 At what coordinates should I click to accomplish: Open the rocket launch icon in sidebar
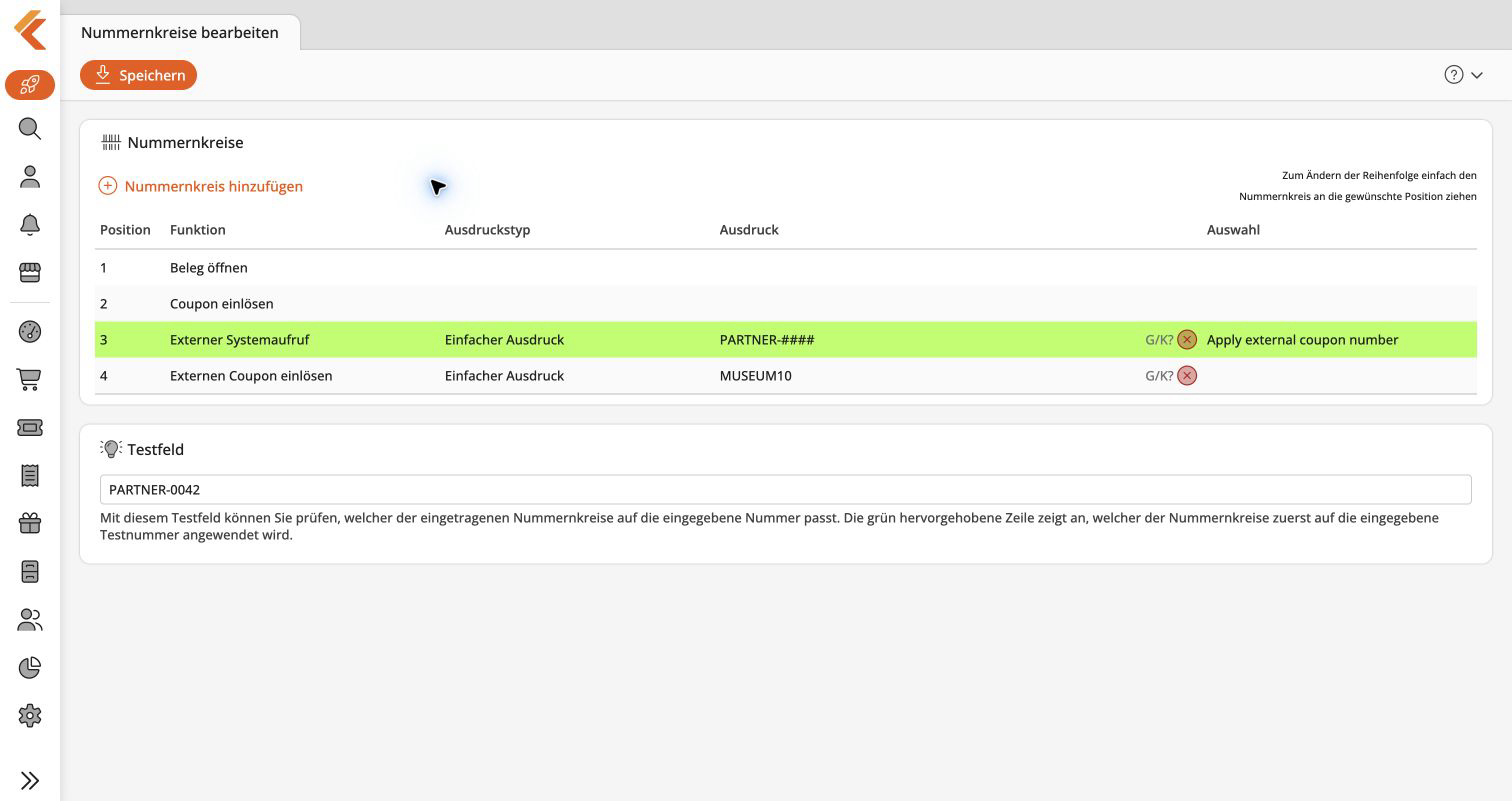[x=30, y=84]
